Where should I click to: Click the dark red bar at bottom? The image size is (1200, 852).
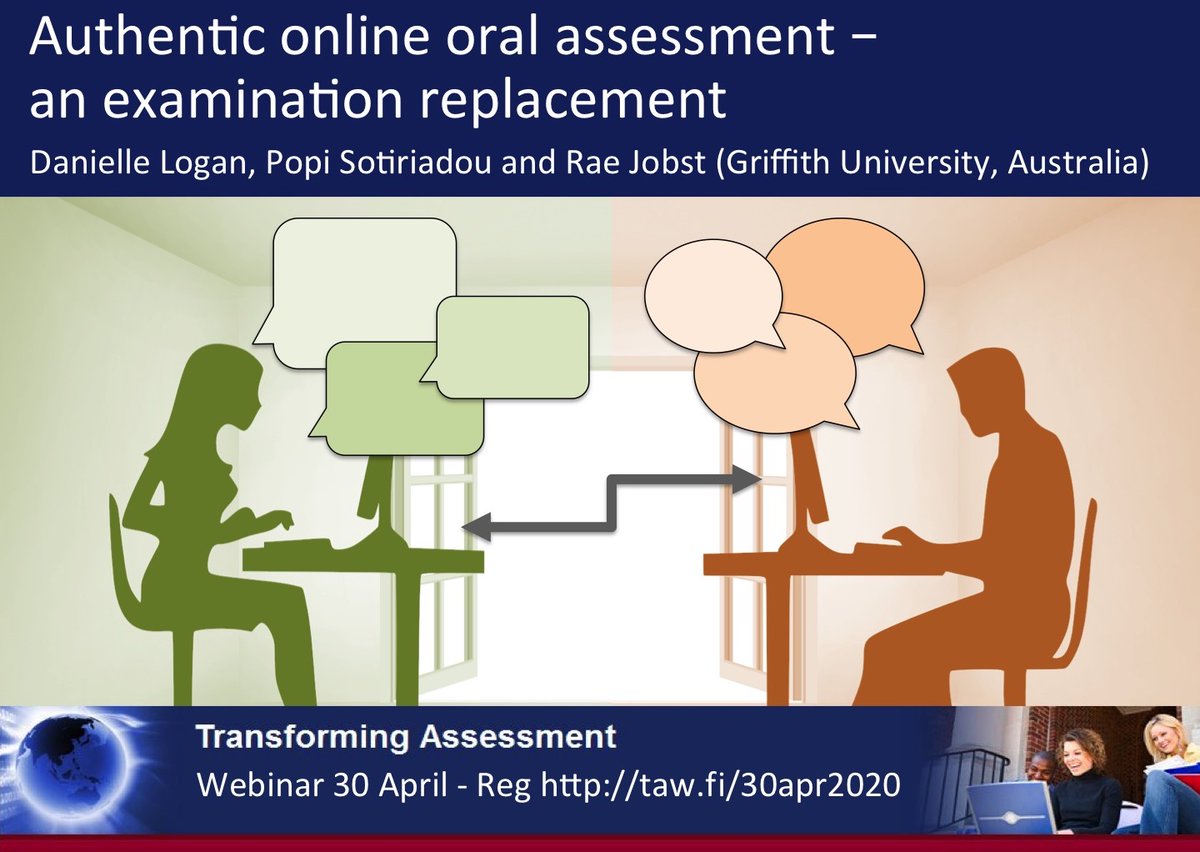600,846
